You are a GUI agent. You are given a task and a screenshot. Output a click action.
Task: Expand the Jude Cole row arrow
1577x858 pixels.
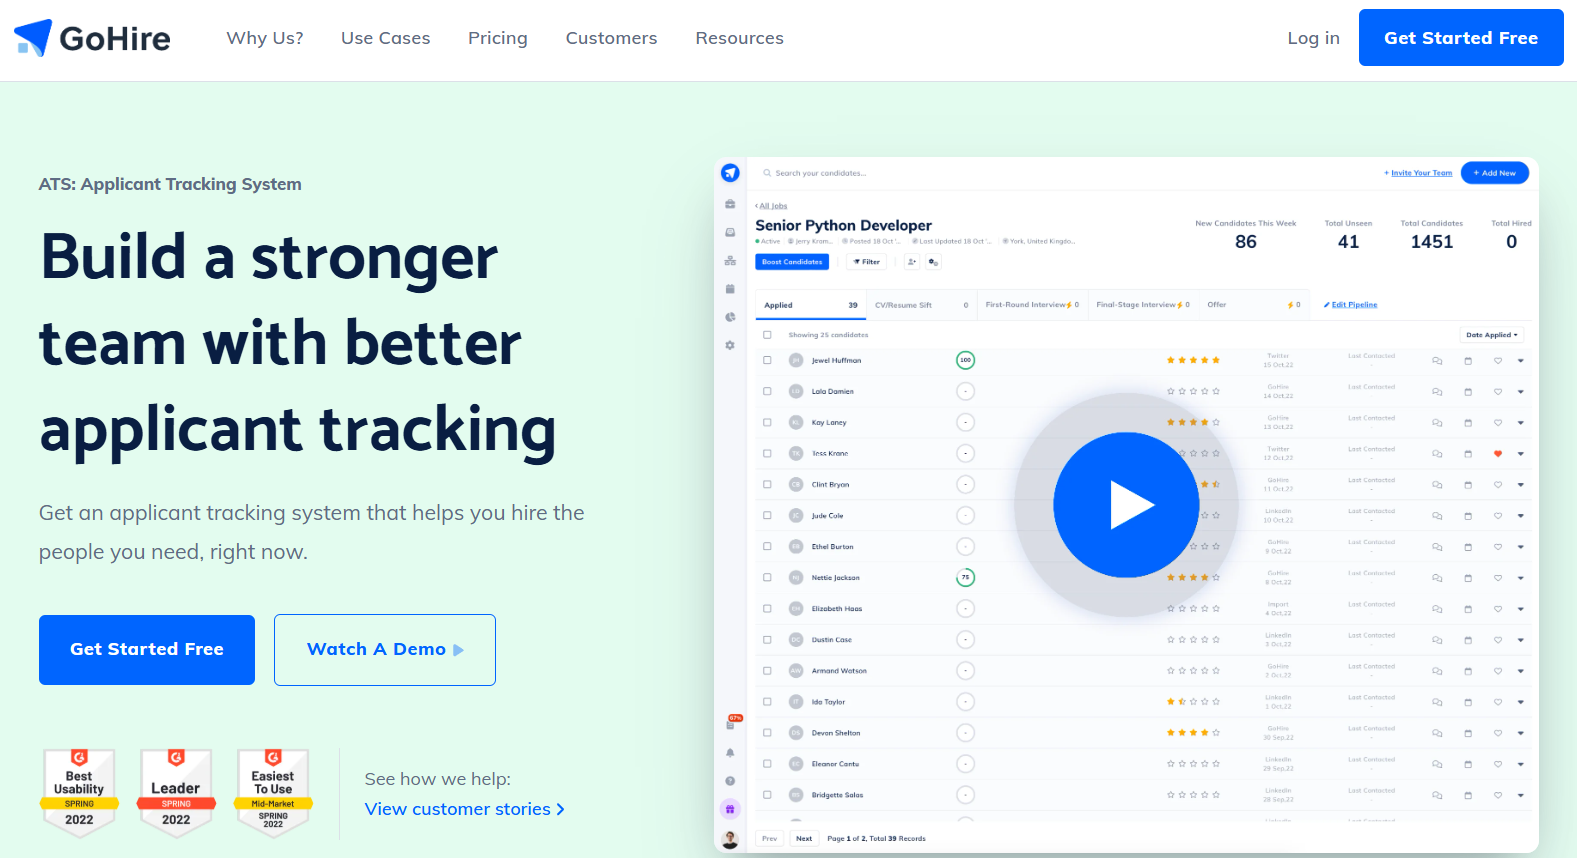[1521, 516]
